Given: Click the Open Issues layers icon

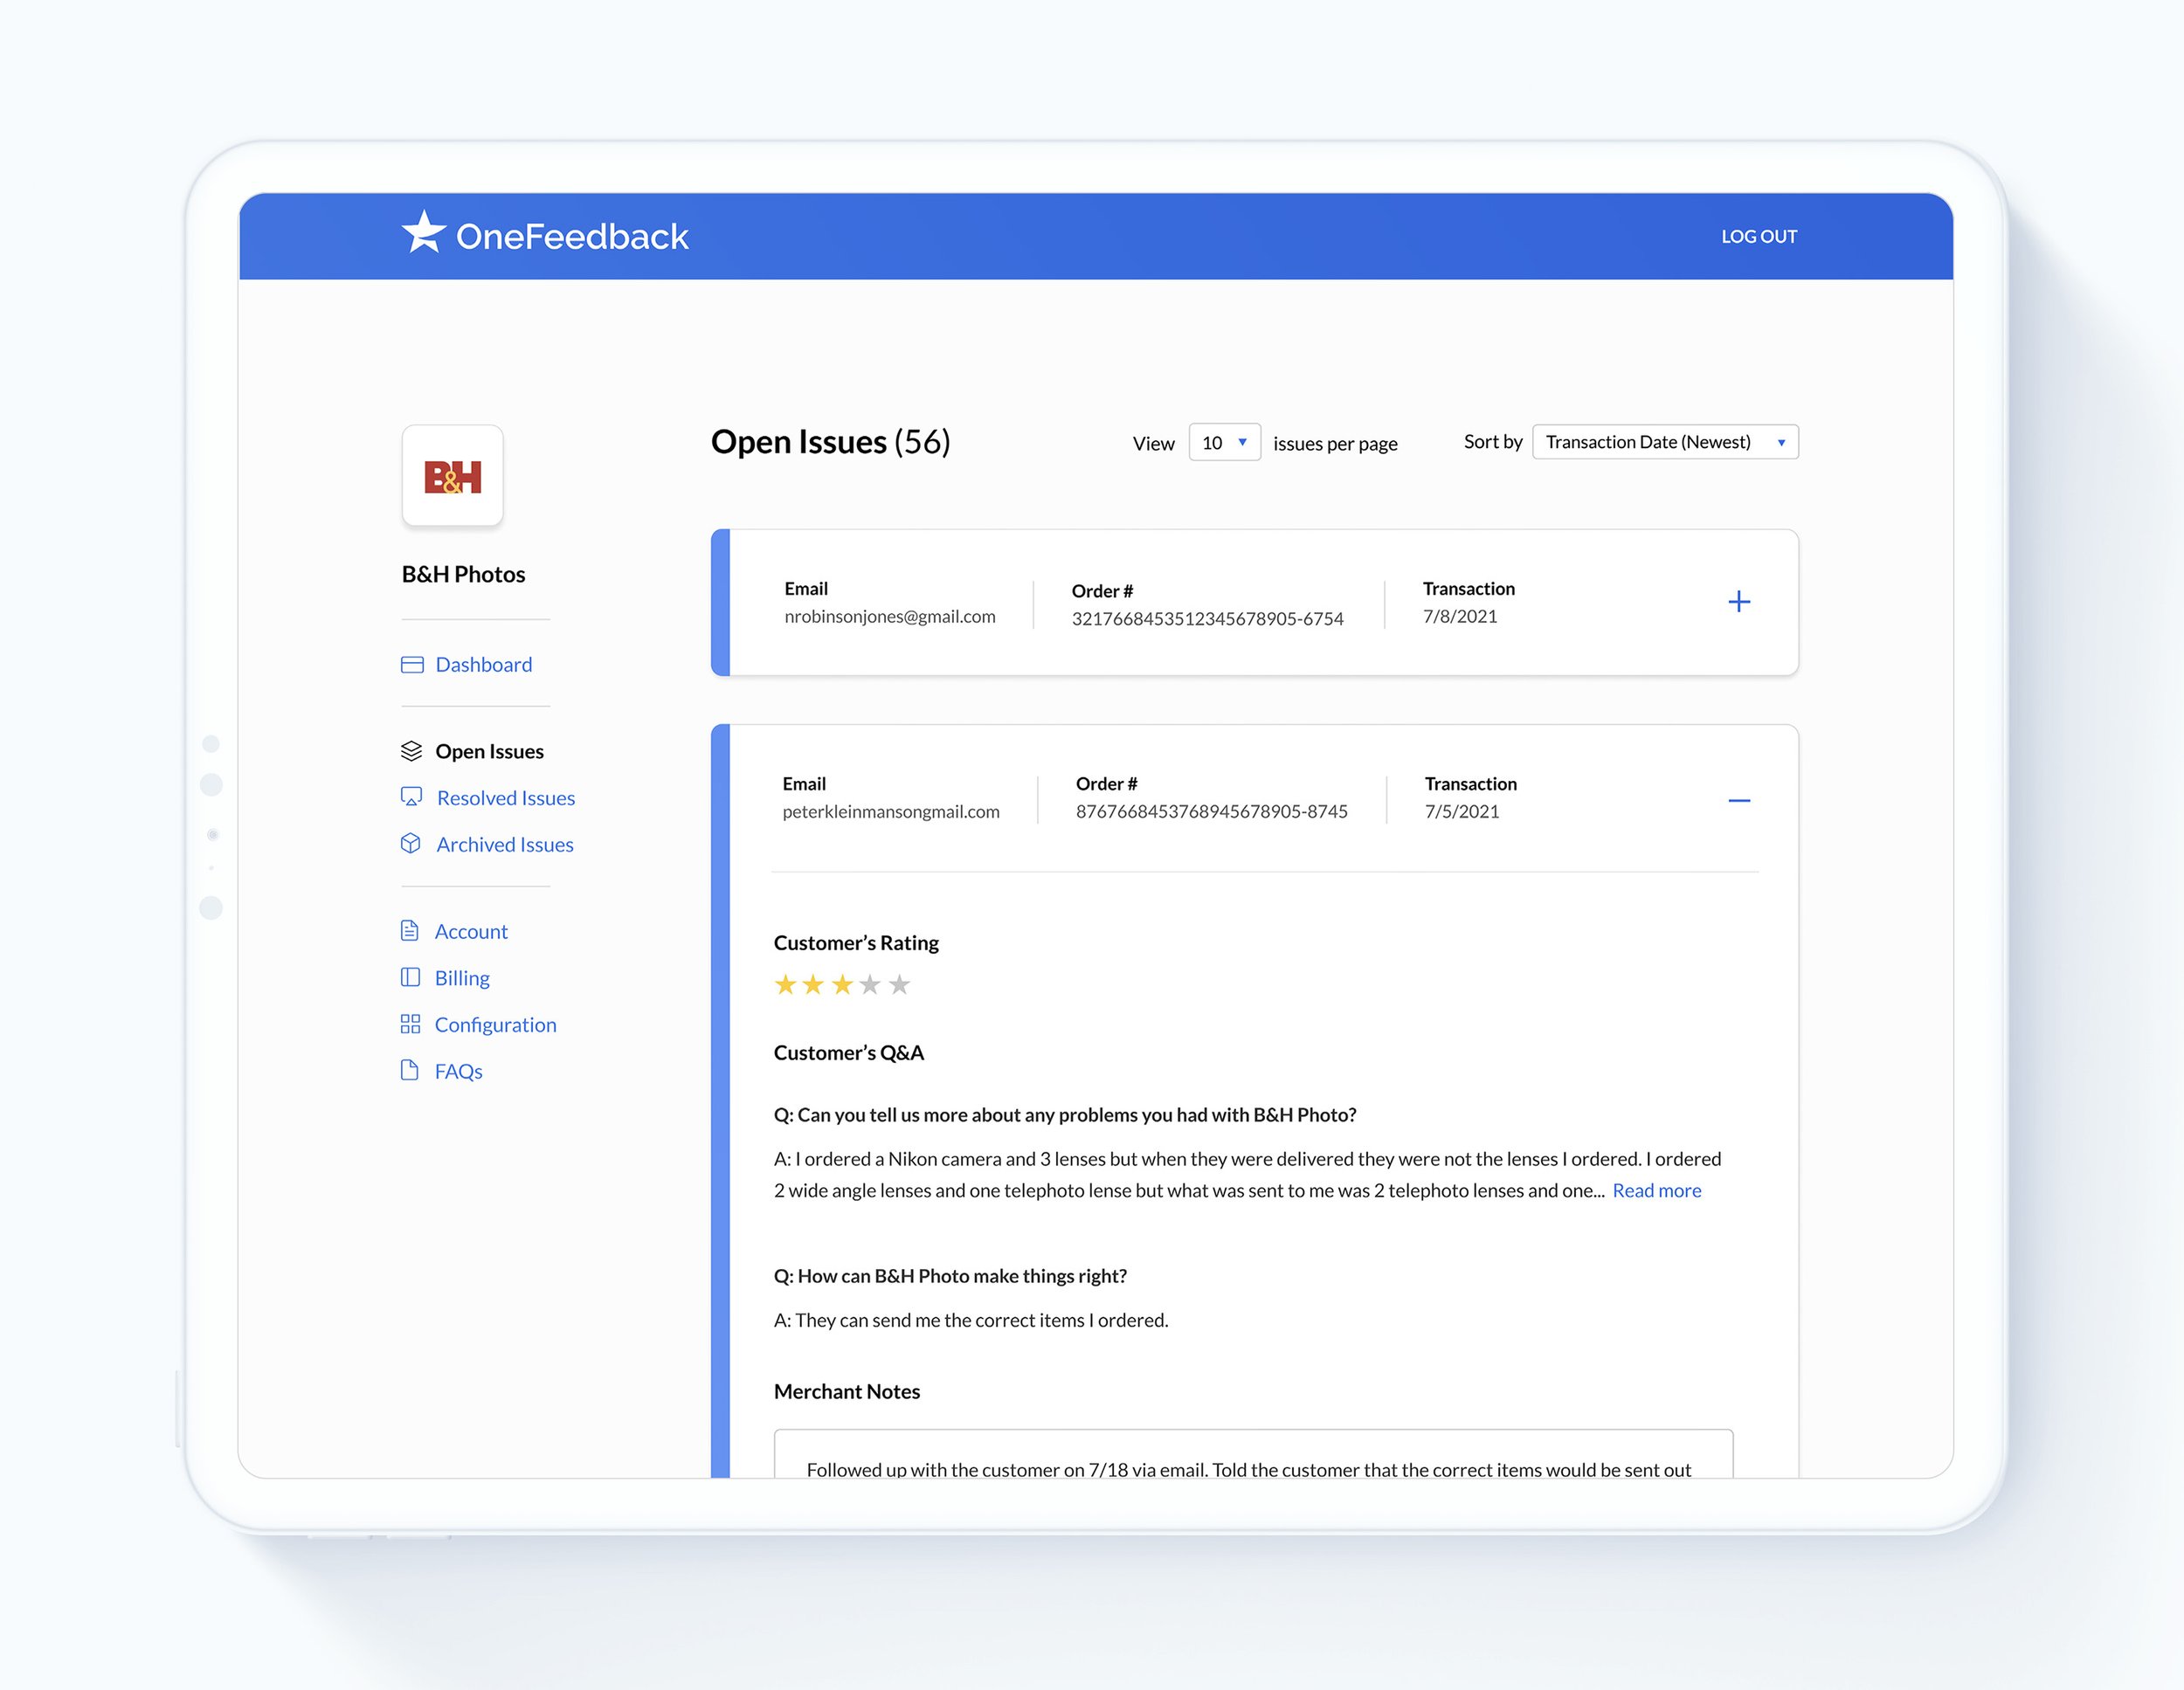Looking at the screenshot, I should (x=411, y=751).
